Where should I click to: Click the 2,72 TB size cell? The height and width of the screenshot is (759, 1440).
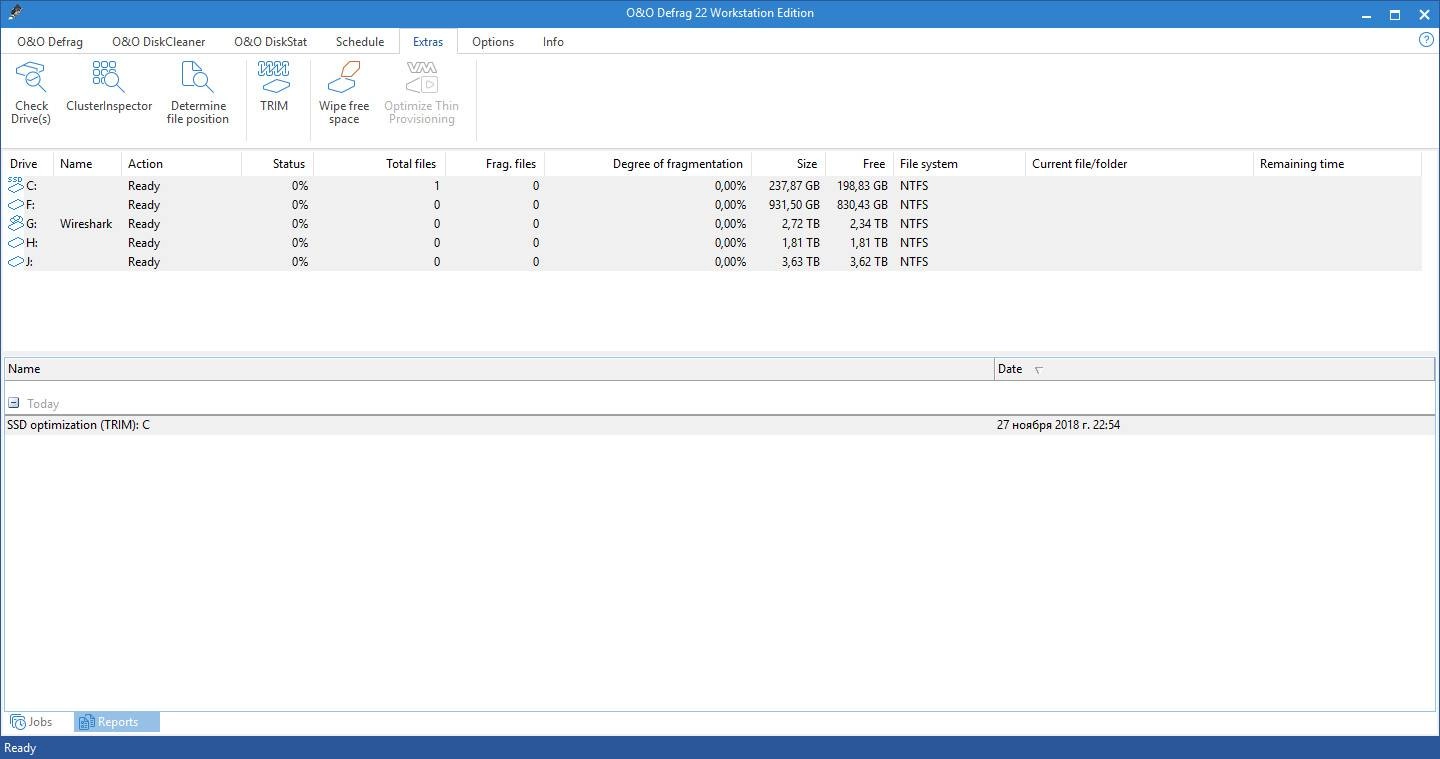[800, 224]
